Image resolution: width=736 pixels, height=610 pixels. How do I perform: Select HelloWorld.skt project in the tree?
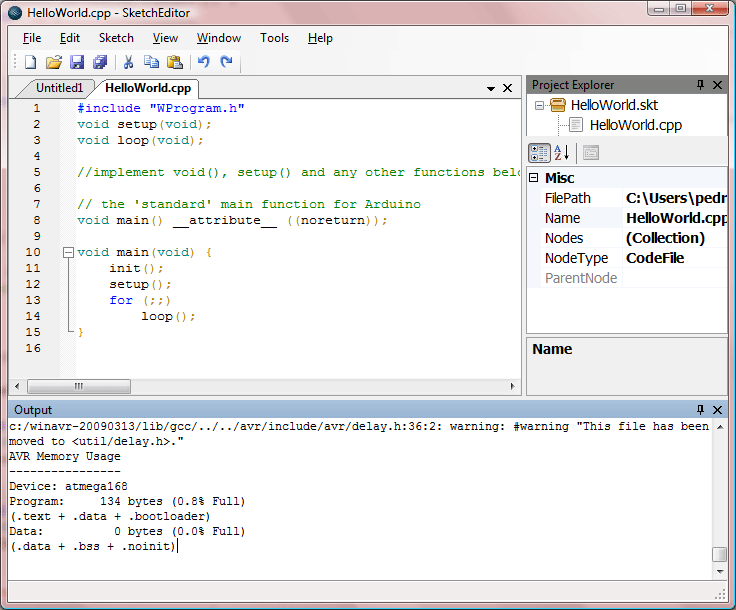[x=614, y=105]
